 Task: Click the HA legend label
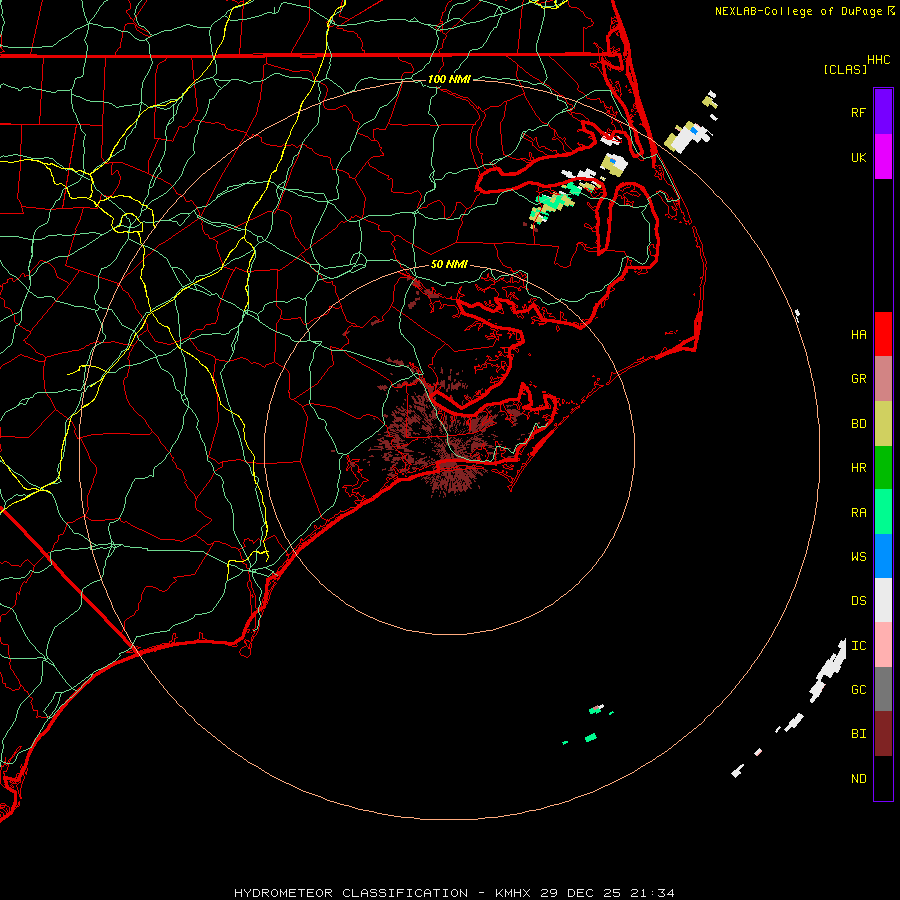pyautogui.click(x=858, y=335)
